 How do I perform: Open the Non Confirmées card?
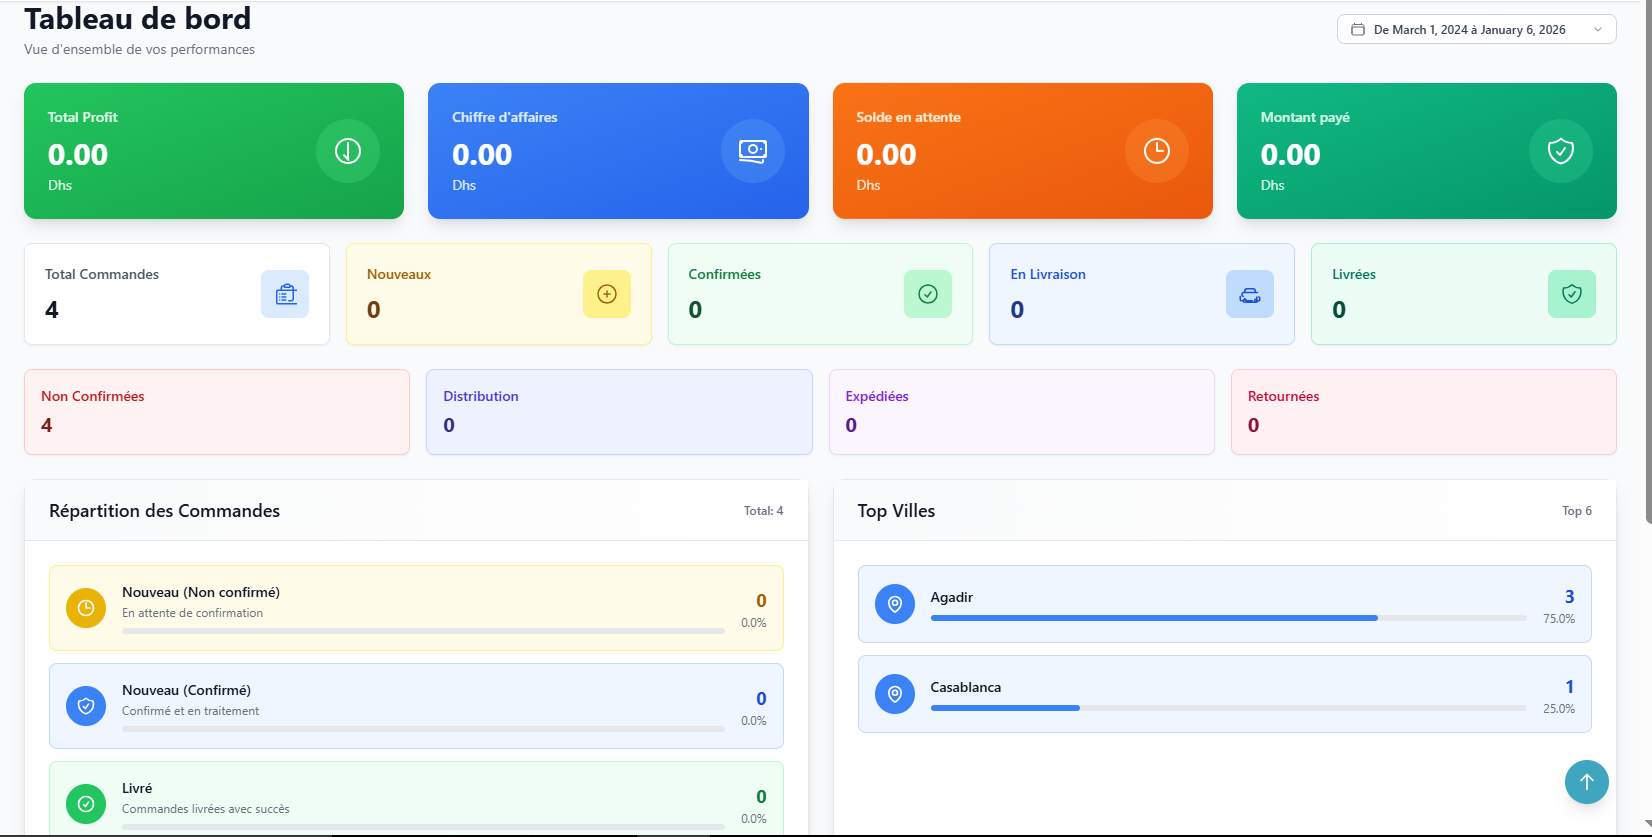coord(217,412)
